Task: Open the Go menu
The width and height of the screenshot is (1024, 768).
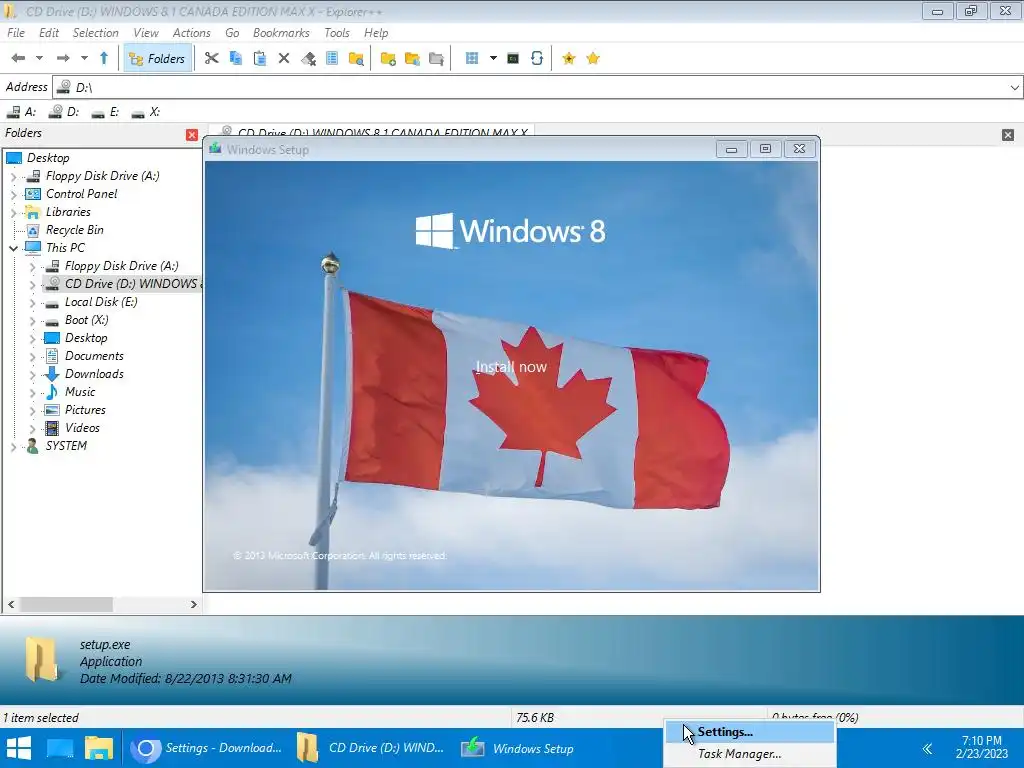Action: click(x=232, y=33)
